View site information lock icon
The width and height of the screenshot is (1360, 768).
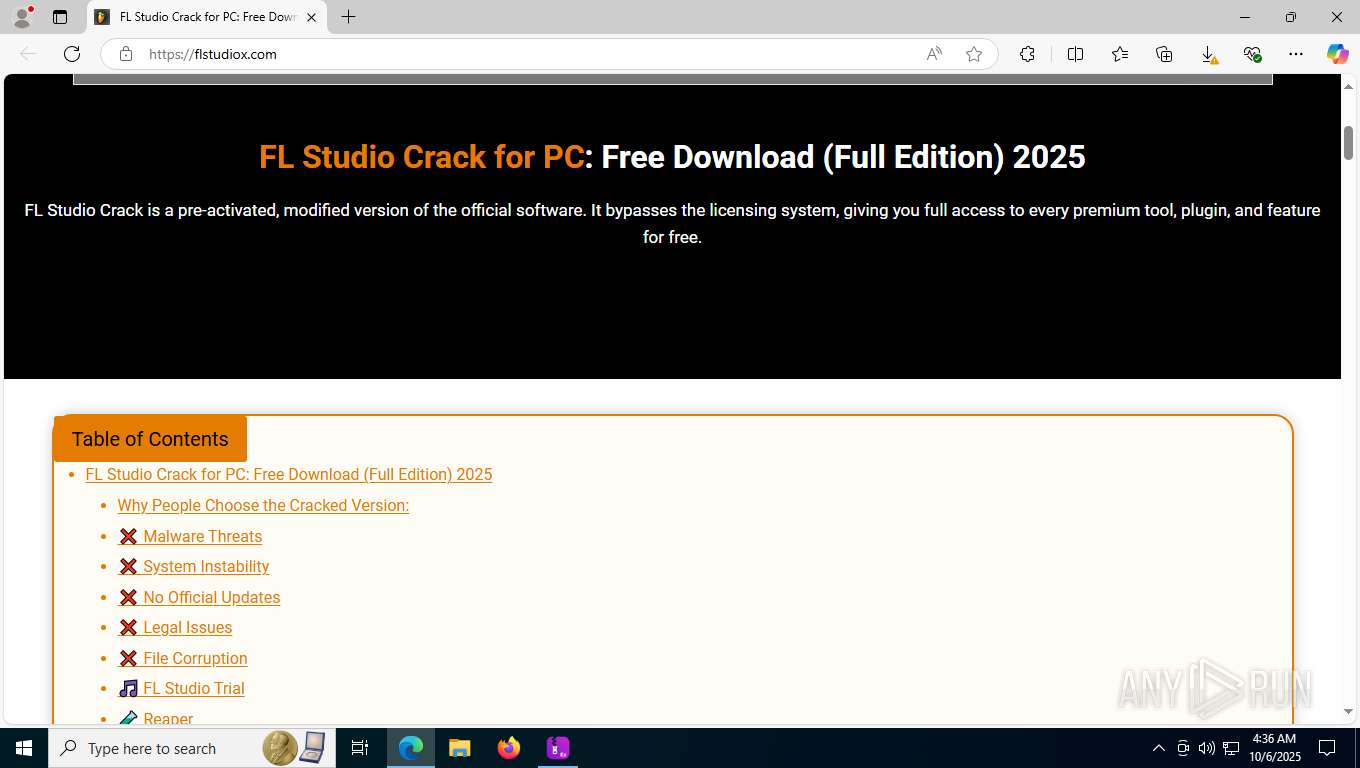coord(126,54)
